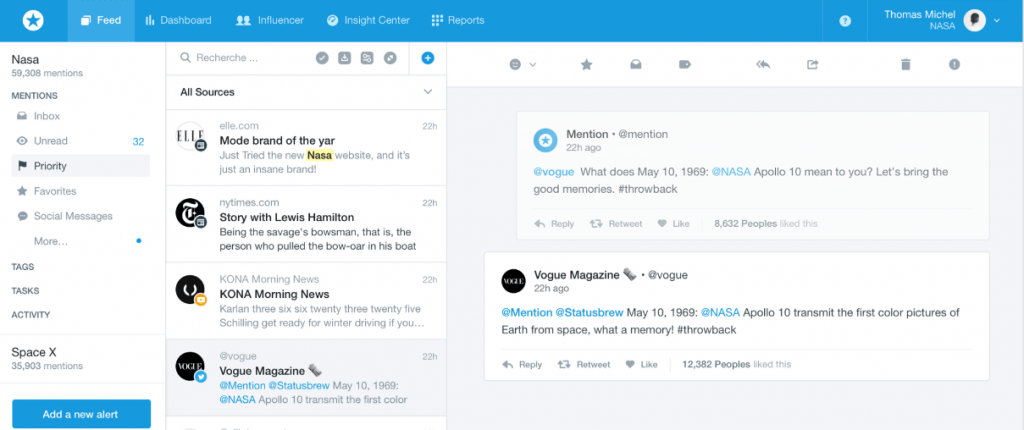Click the share export icon in toolbar

812,65
